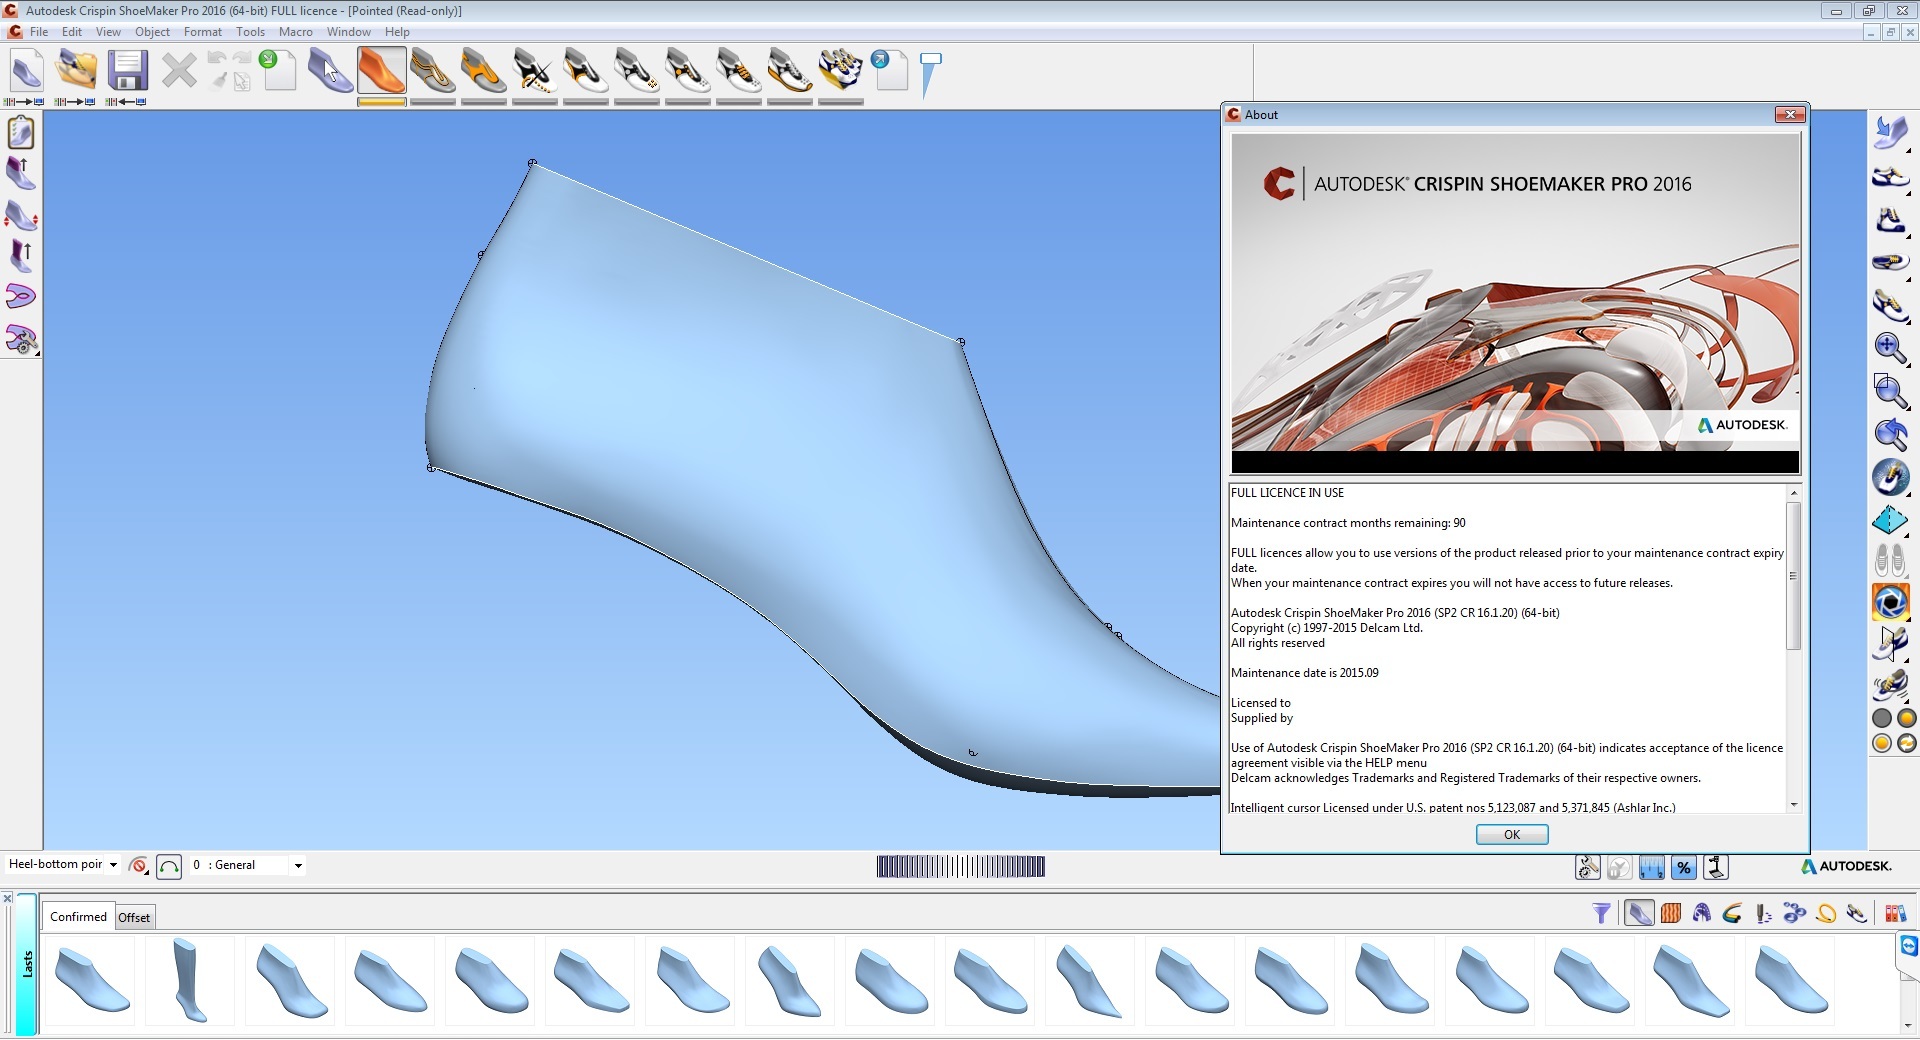The width and height of the screenshot is (1920, 1040).
Task: Toggle the percent button
Action: 1684,868
